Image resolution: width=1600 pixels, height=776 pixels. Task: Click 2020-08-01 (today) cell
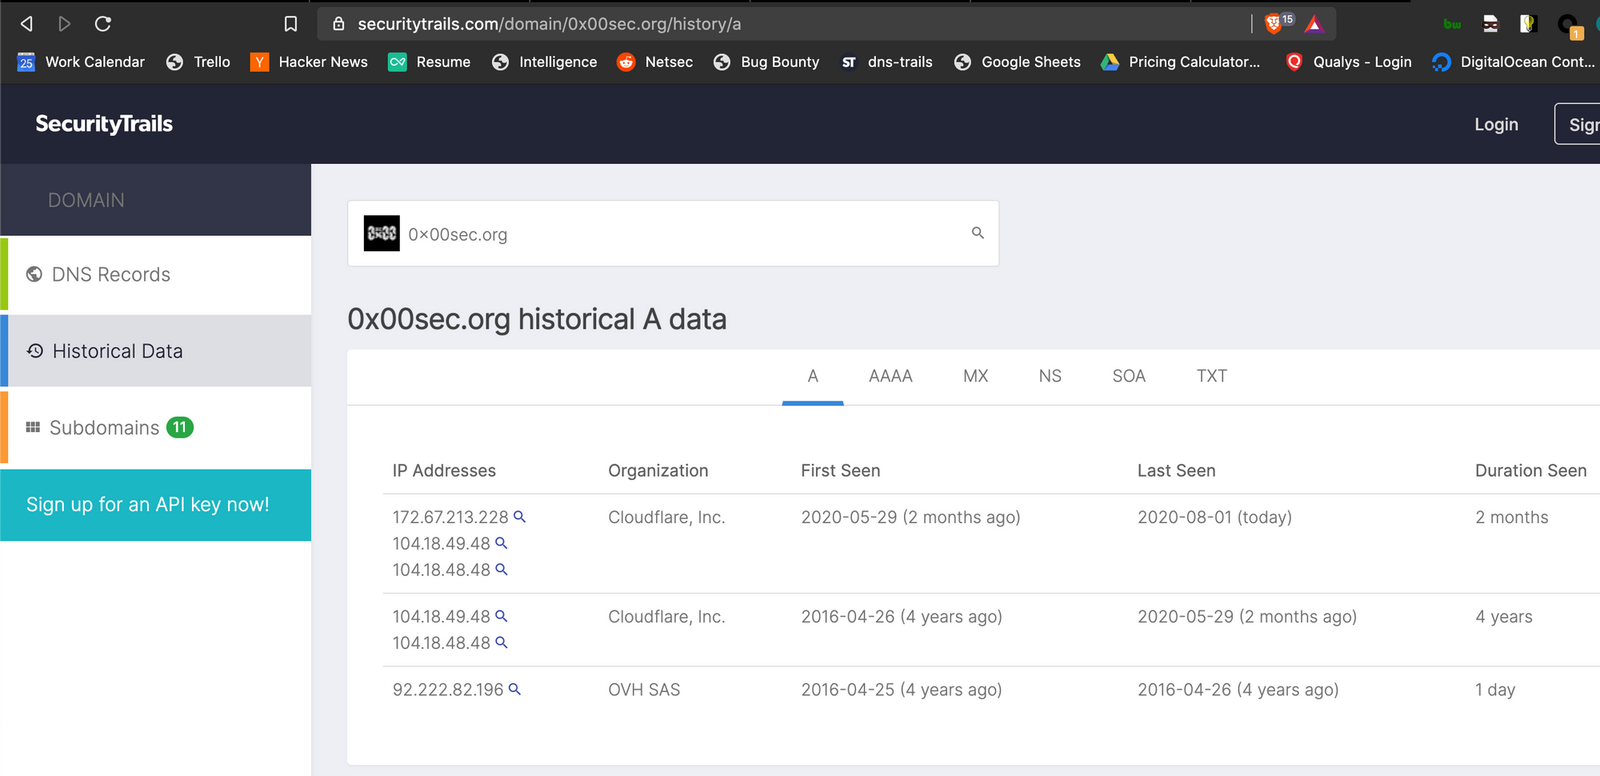(x=1215, y=517)
